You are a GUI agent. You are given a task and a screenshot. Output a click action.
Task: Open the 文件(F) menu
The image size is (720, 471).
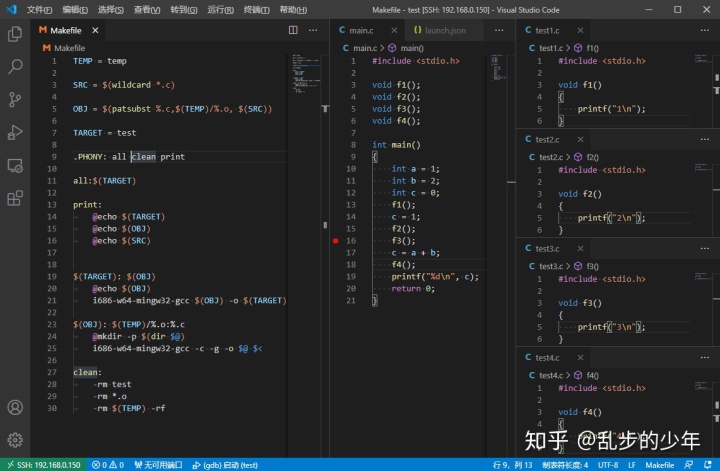tap(39, 10)
